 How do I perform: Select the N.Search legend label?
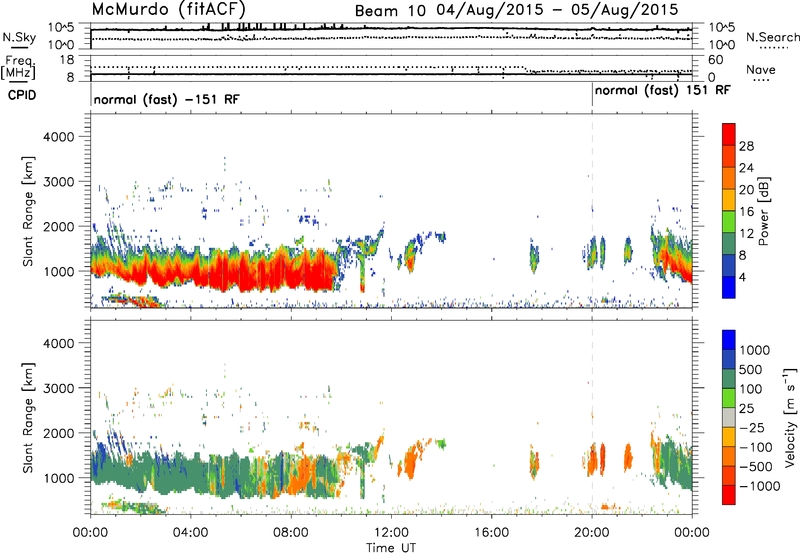coord(773,37)
